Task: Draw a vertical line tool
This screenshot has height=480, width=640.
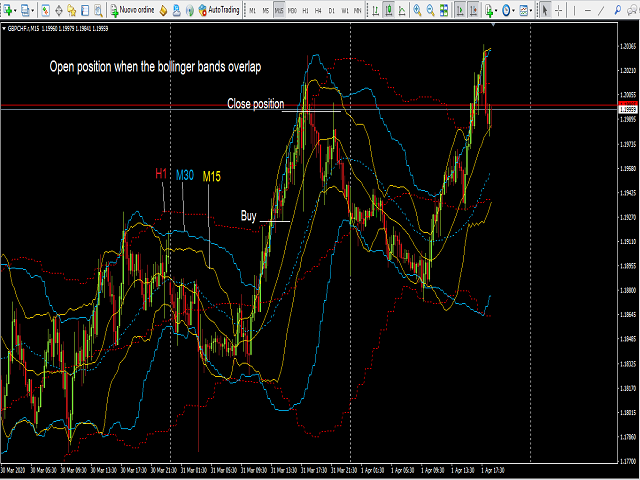Action: 574,10
